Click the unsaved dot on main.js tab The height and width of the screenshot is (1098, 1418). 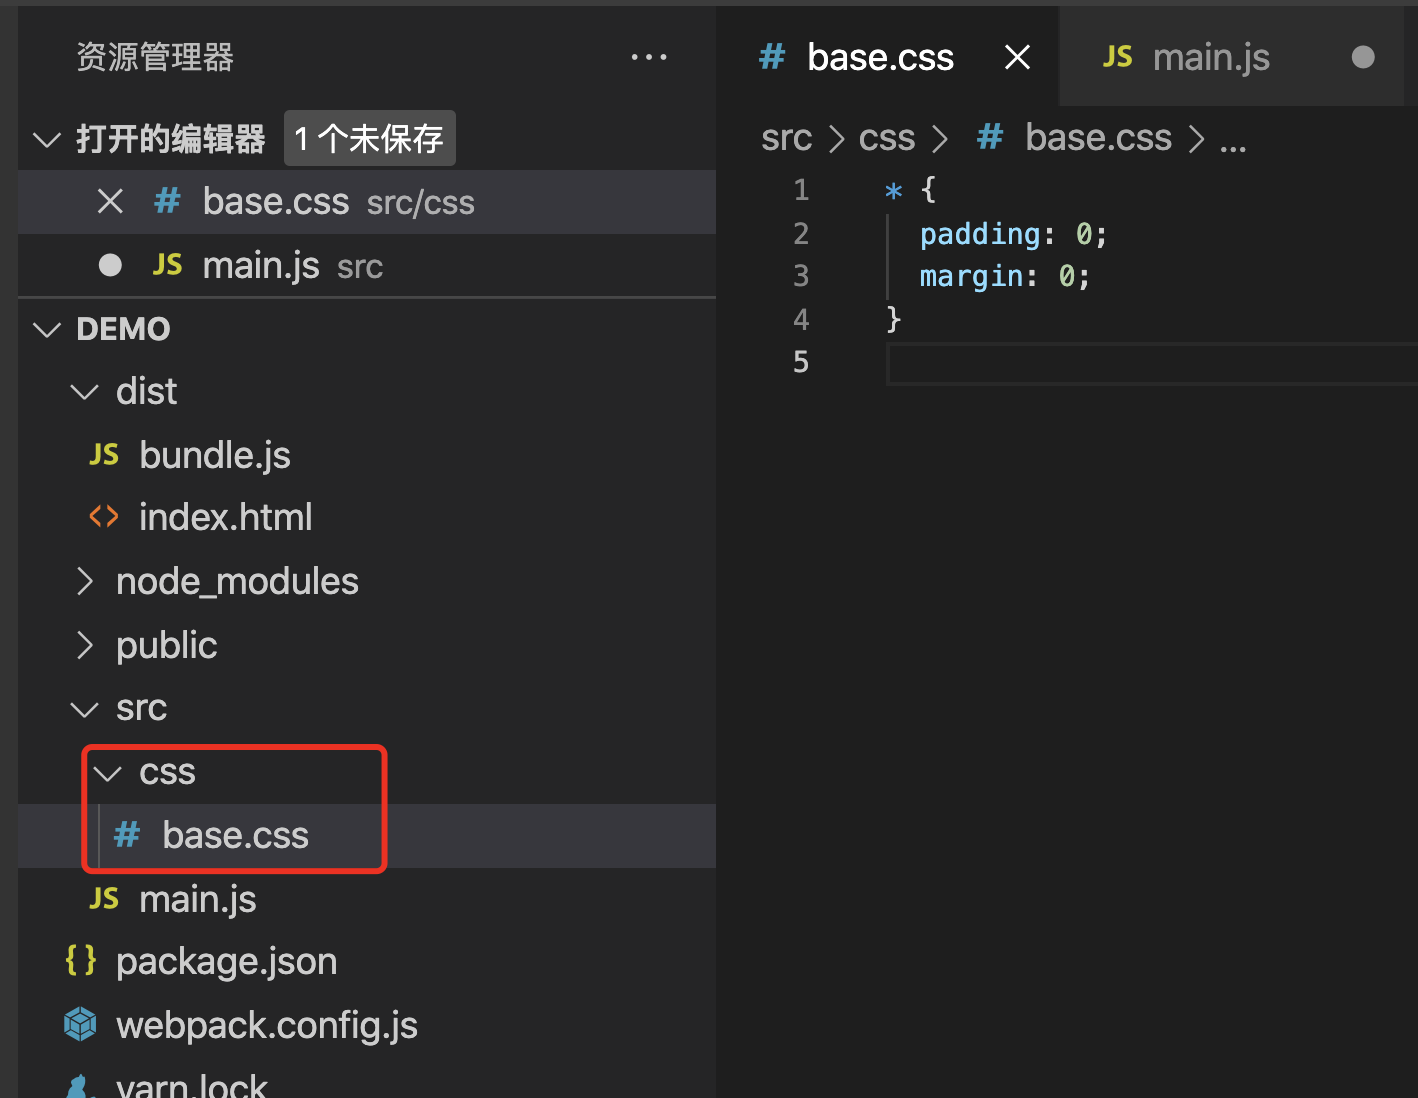pyautogui.click(x=1363, y=57)
